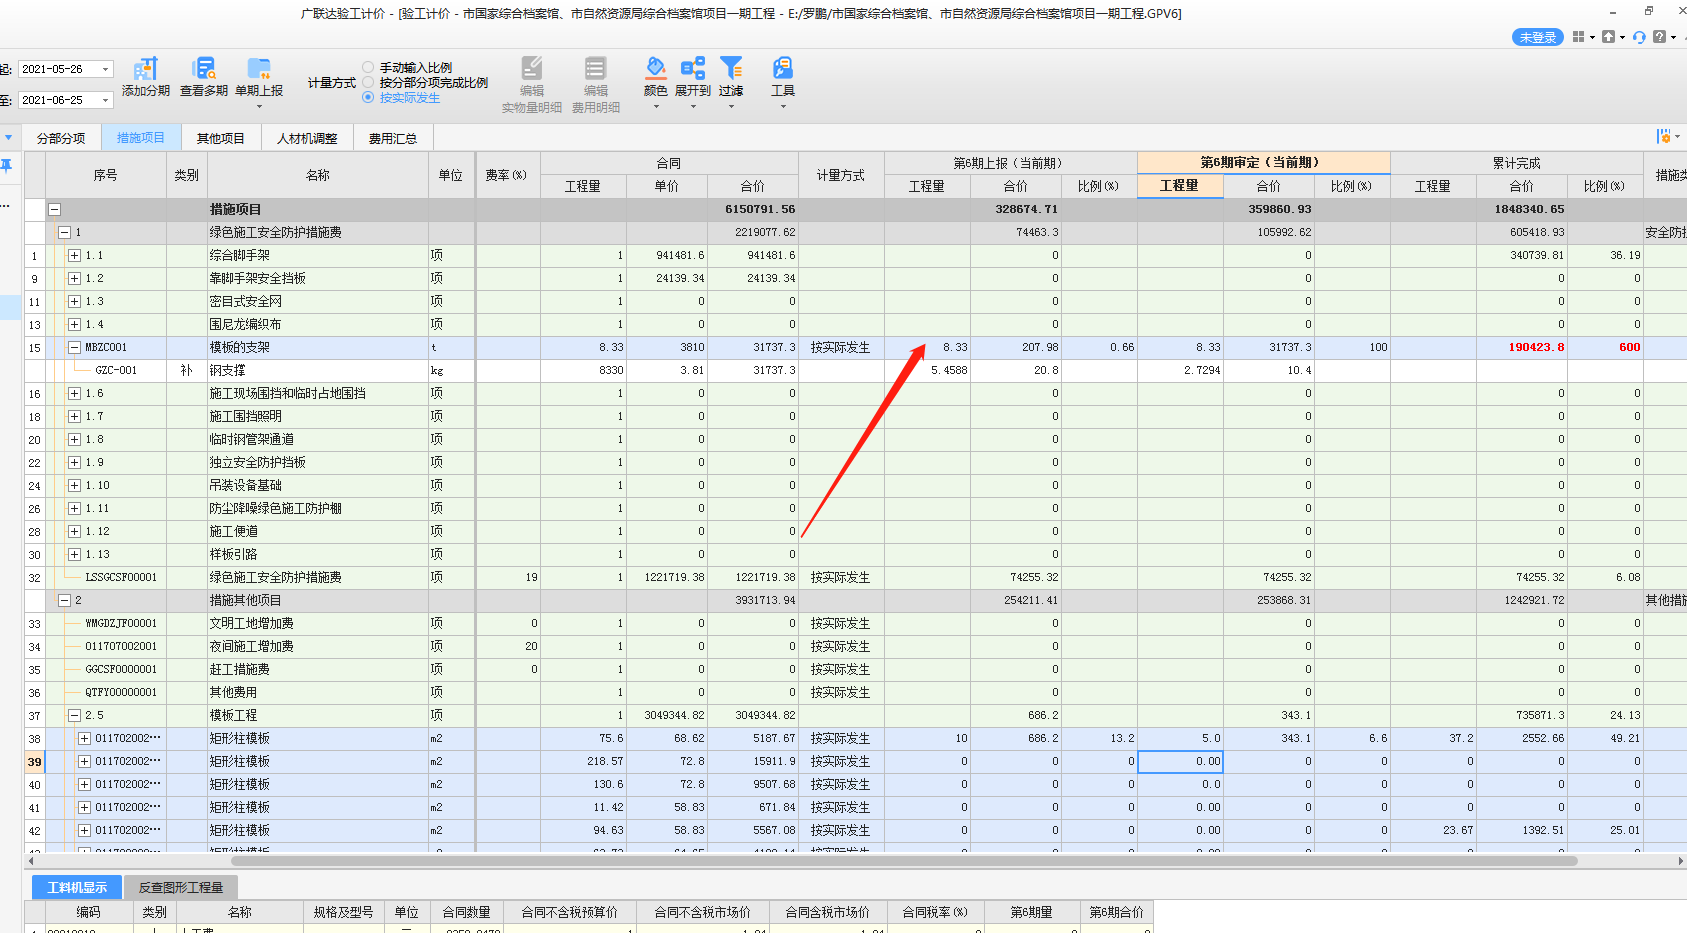Click the upload arrow icon at top right

(x=1608, y=37)
